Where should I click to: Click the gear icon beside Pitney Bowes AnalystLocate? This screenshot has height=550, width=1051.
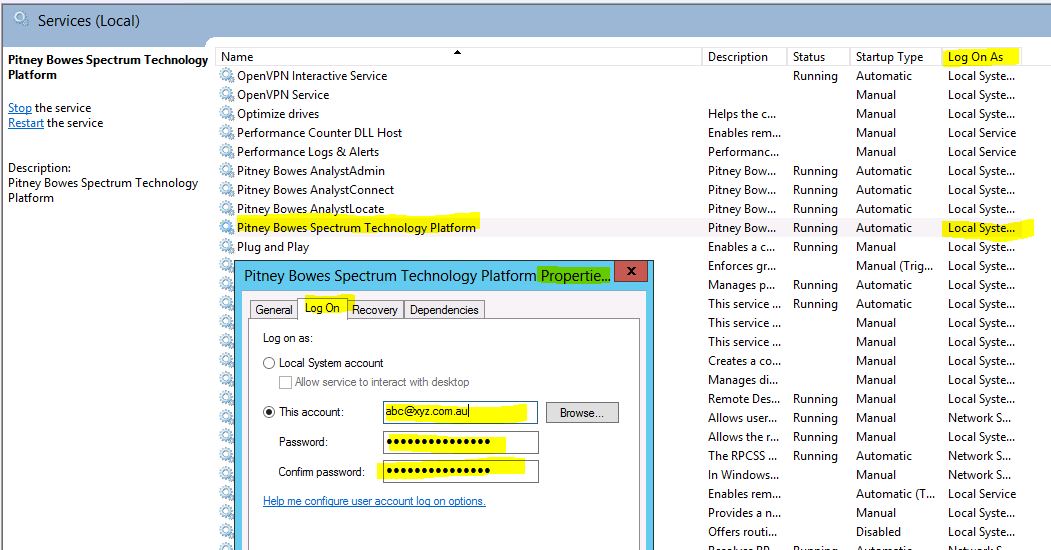[x=227, y=208]
